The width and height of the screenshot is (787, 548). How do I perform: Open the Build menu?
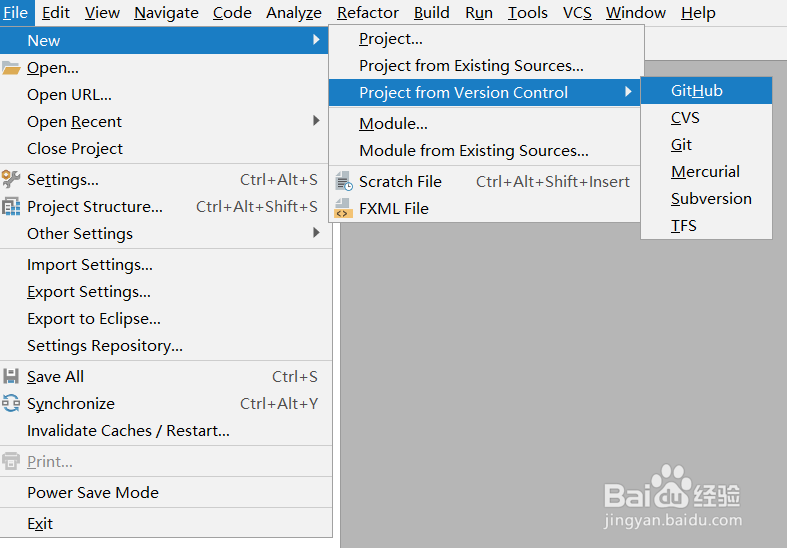[432, 13]
